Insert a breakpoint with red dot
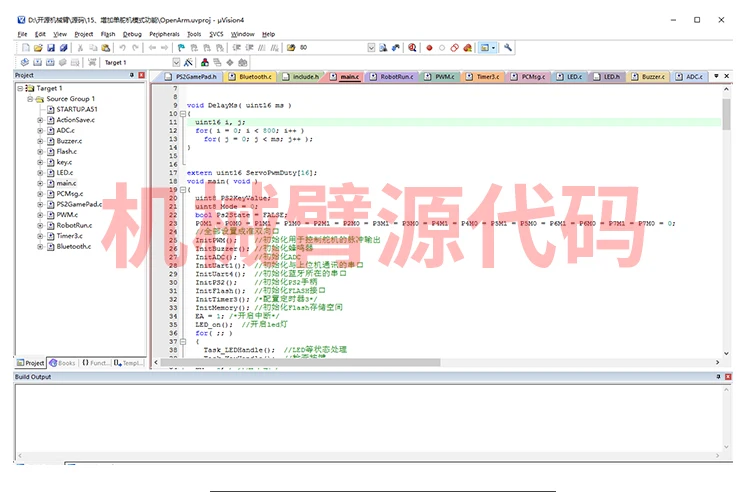Screen dimensions: 750x502 click(429, 48)
